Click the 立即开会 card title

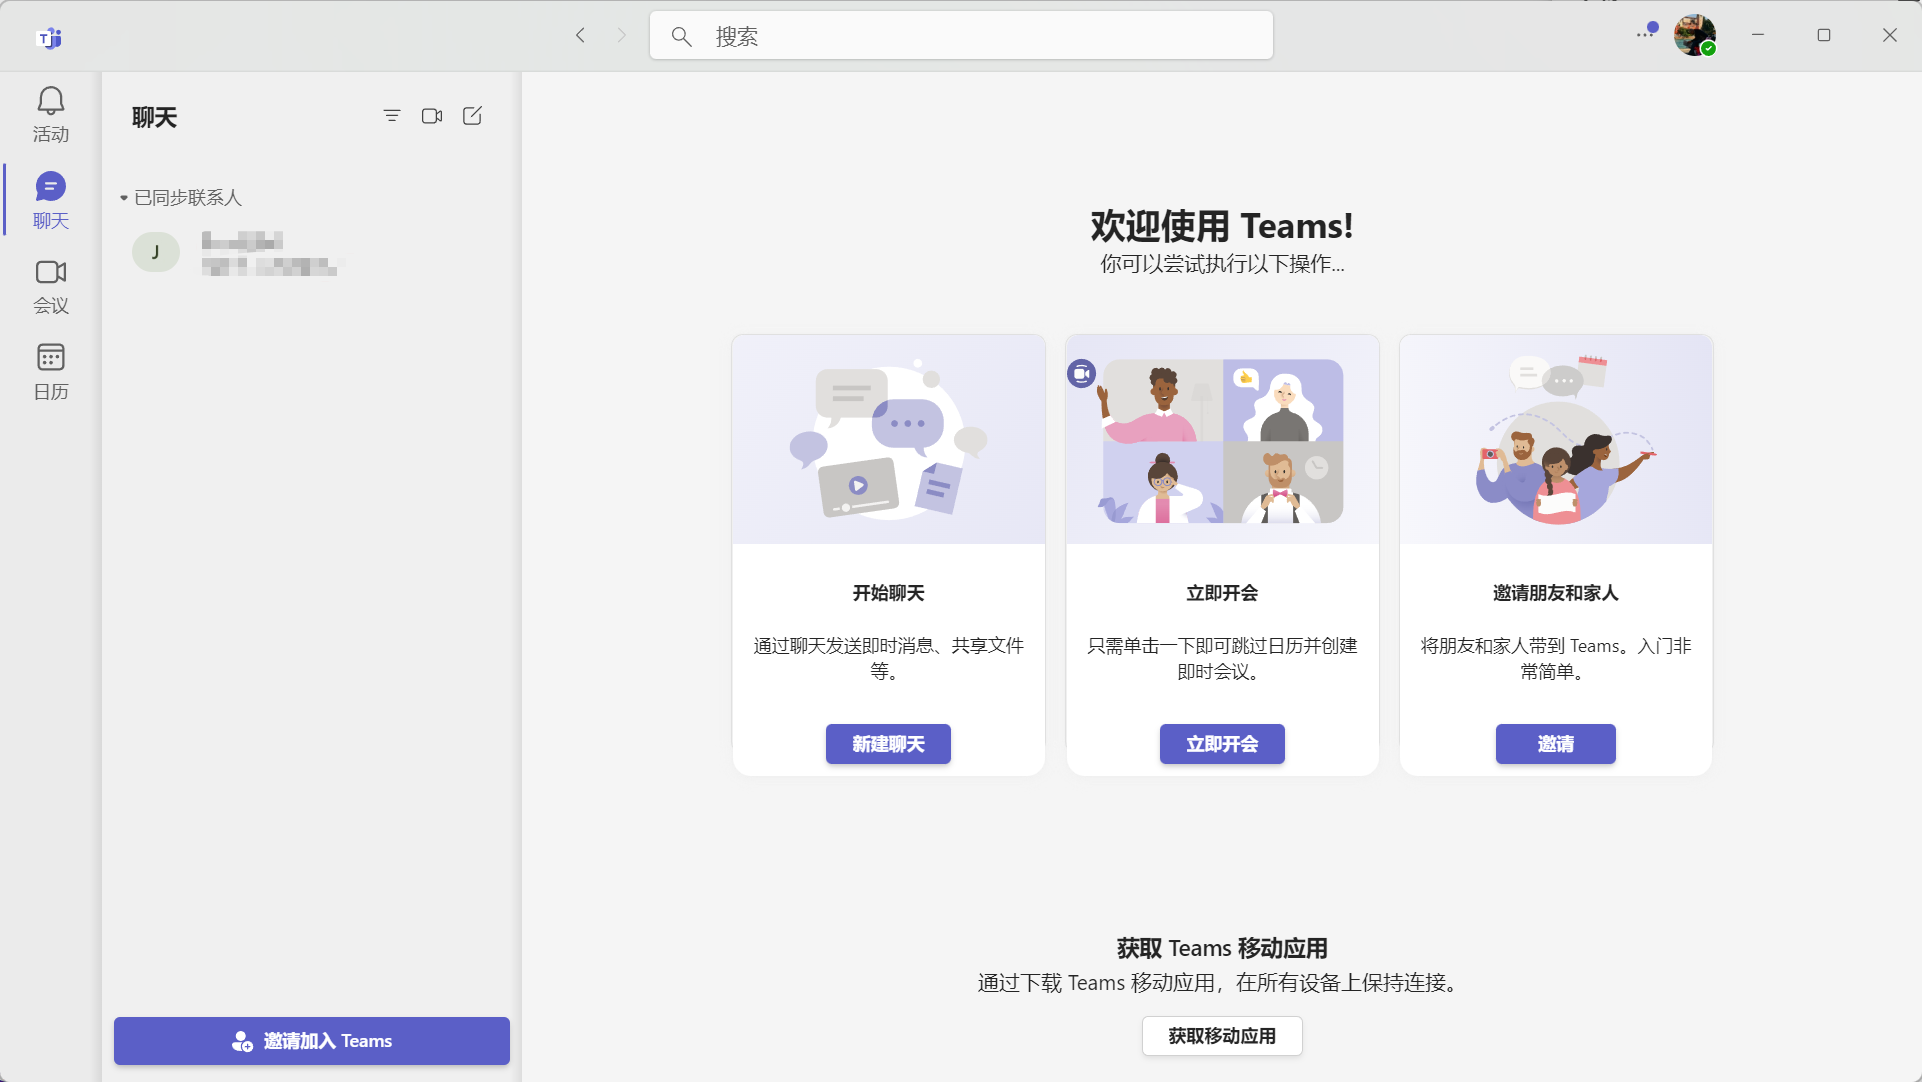(x=1222, y=593)
